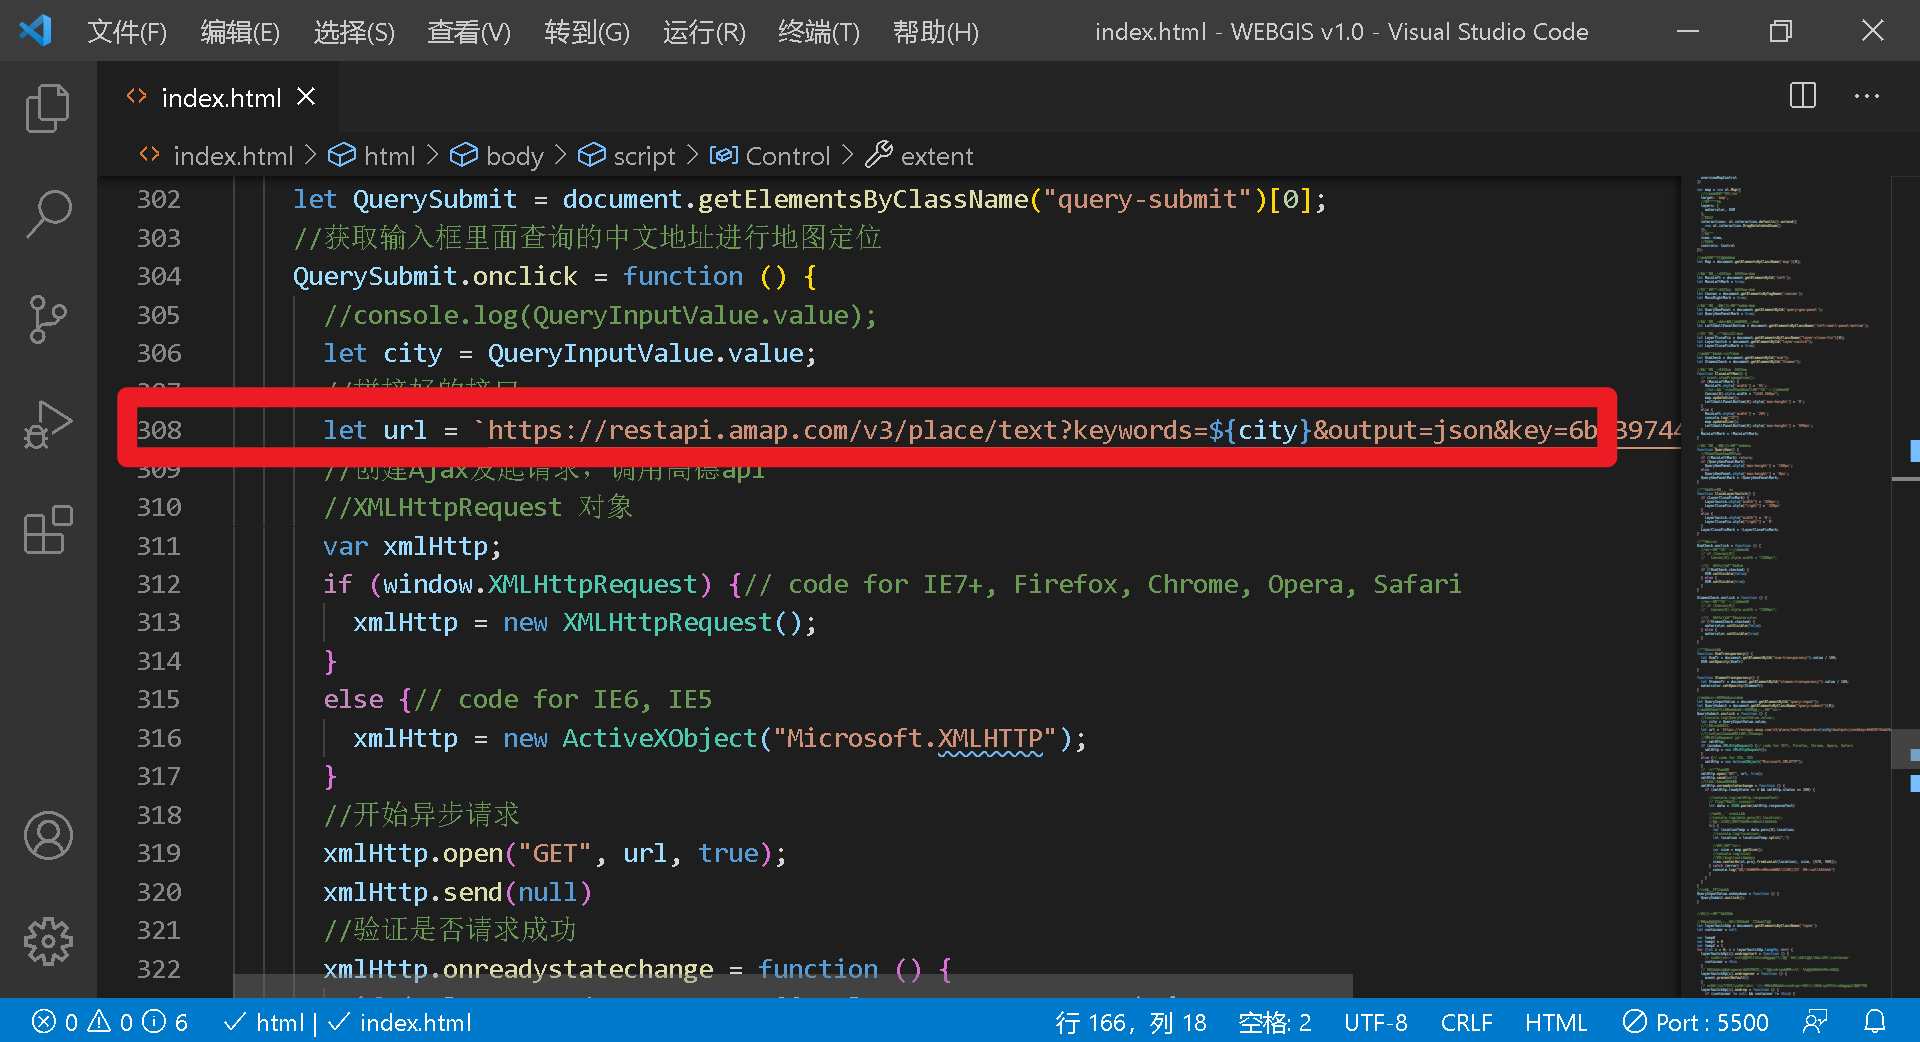Click "Microsoft.XMLHTTP" string in line 316
Image resolution: width=1920 pixels, height=1042 pixels.
[914, 738]
